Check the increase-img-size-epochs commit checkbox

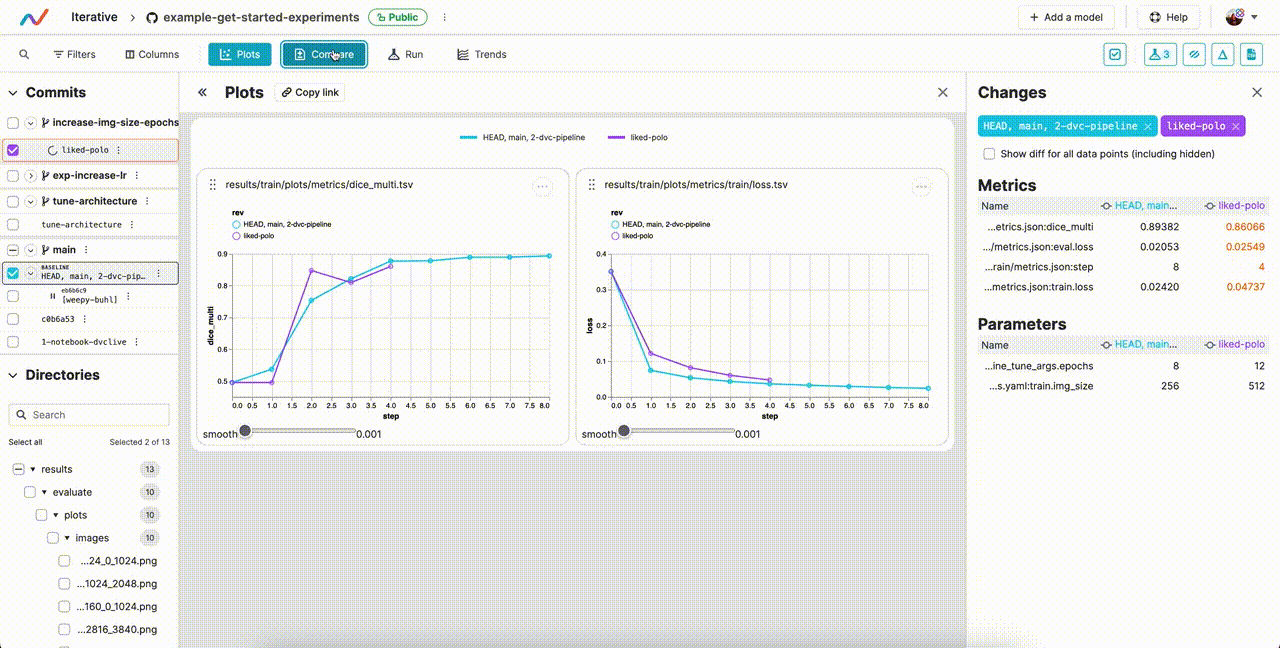[x=11, y=122]
